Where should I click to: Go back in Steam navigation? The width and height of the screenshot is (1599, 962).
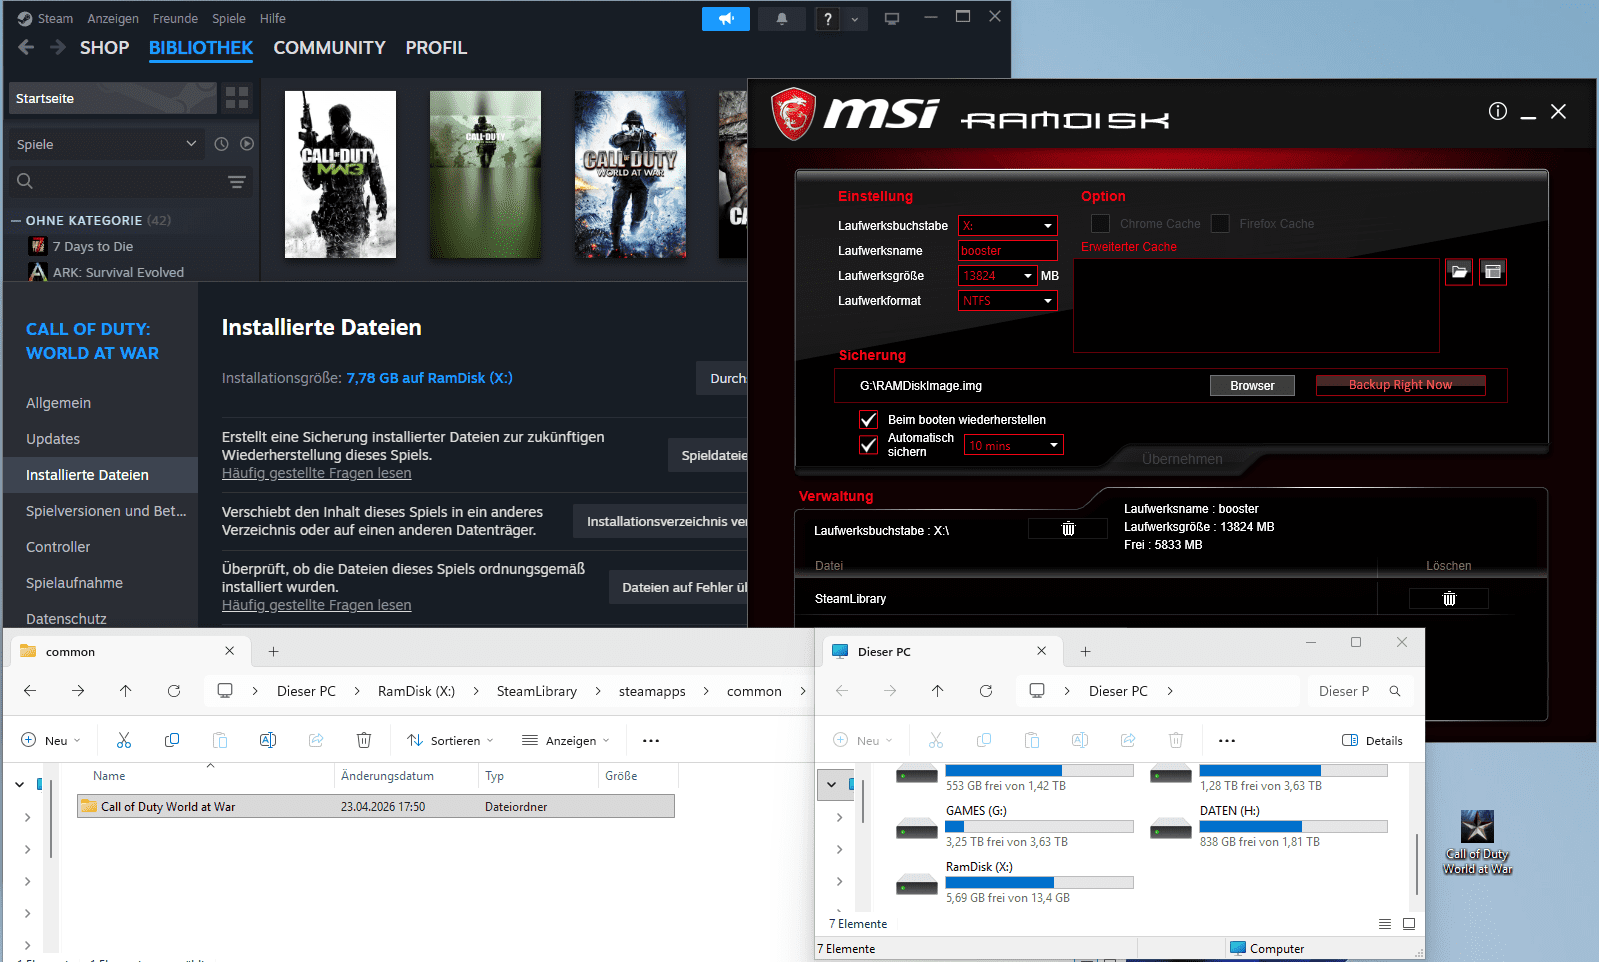26,47
